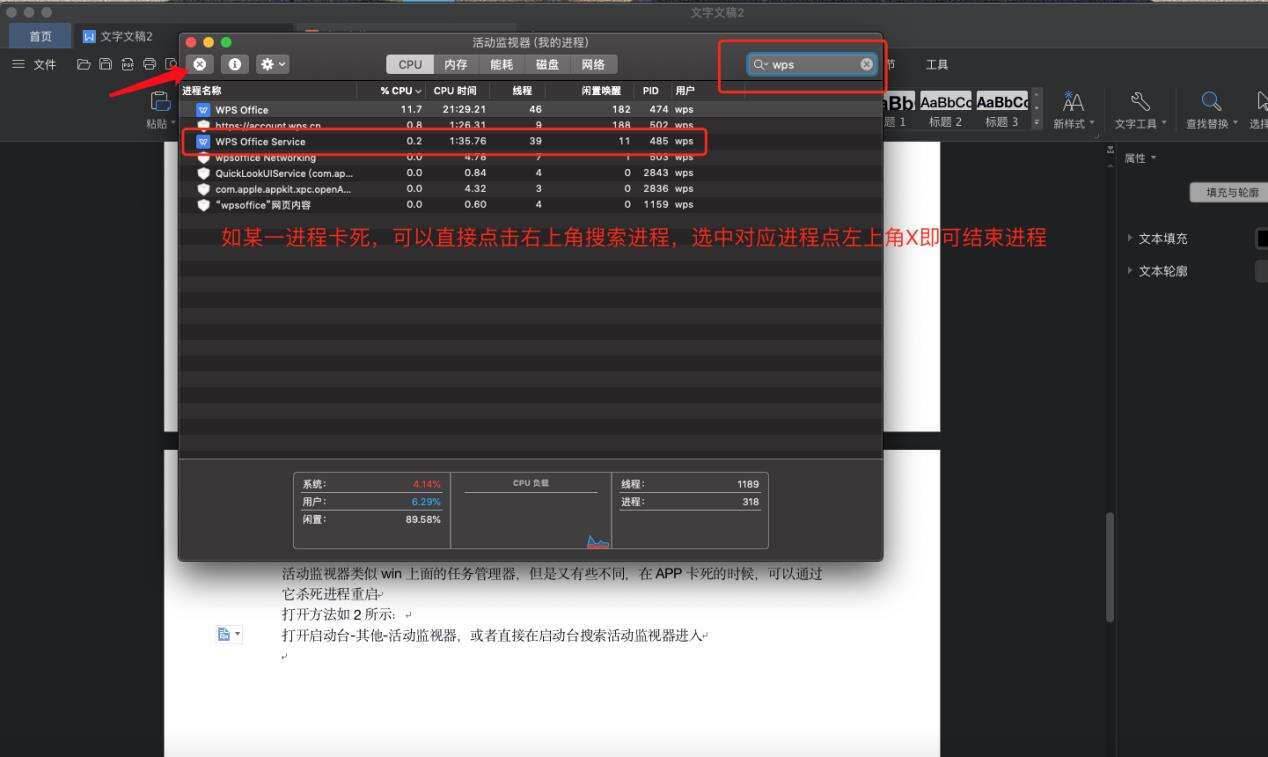This screenshot has width=1268, height=757.
Task: Sort by PID column header
Action: point(651,91)
